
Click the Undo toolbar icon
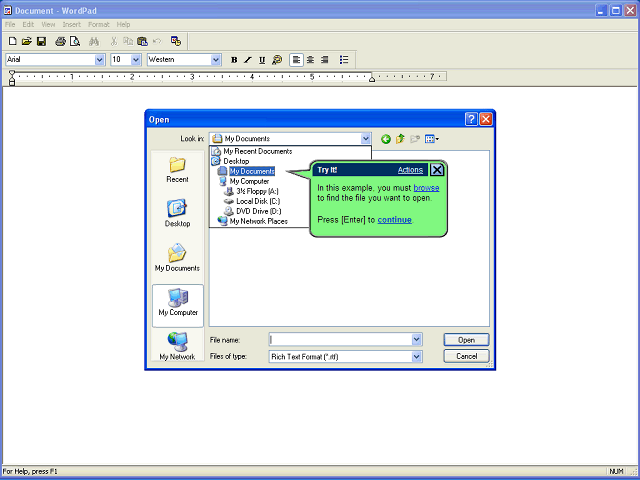[x=157, y=41]
